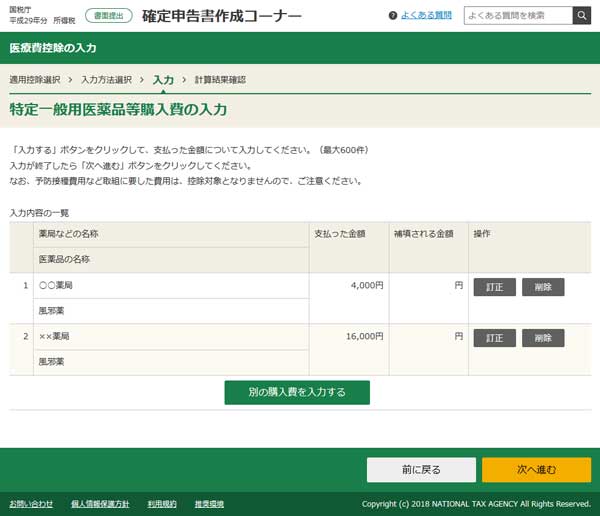Go to 適用控除選択 breadcrumb step
Image resolution: width=600 pixels, height=516 pixels.
pos(35,79)
